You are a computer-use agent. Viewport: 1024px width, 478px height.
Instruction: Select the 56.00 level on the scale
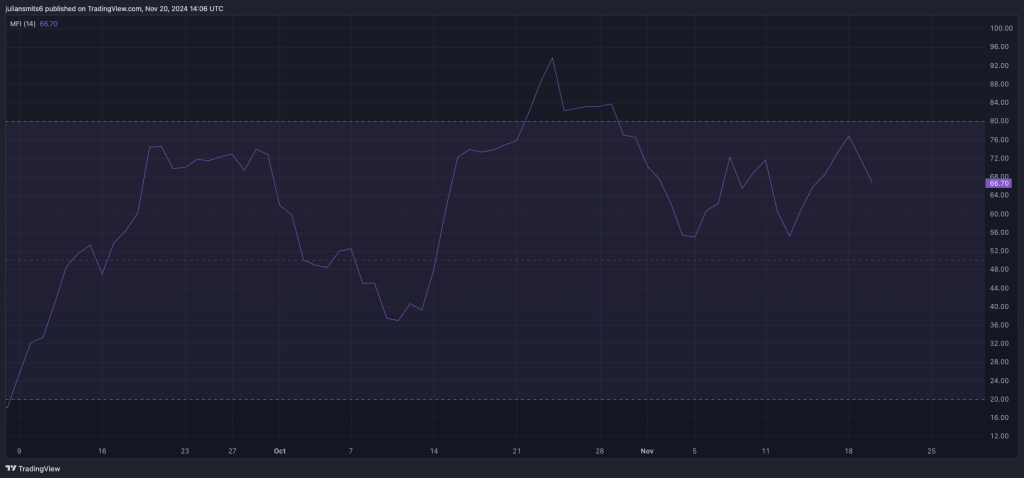tap(1001, 232)
